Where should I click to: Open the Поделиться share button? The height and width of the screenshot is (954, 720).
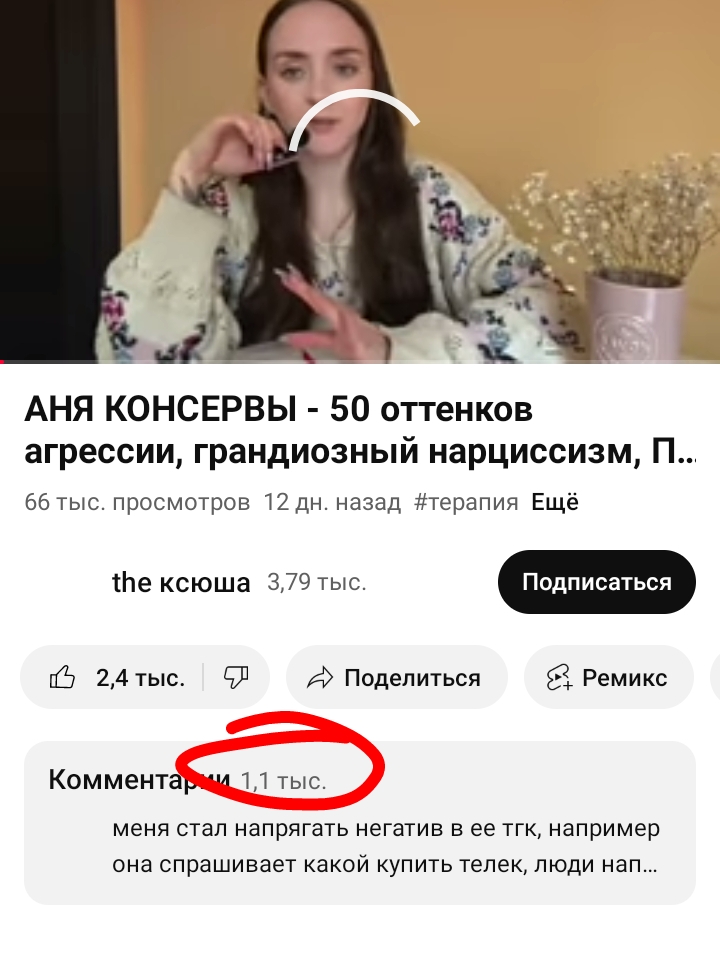(x=397, y=677)
